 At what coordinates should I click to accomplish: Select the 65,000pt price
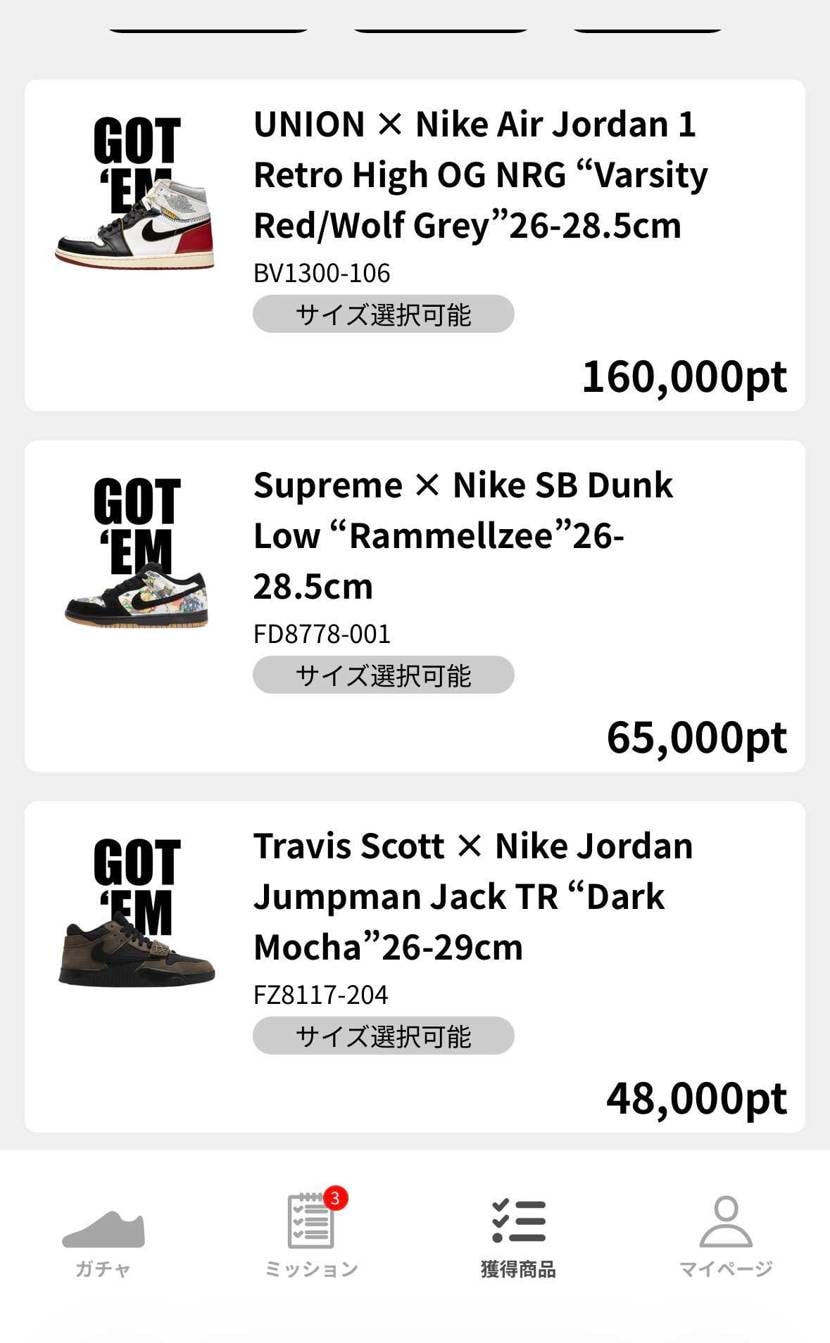point(697,738)
